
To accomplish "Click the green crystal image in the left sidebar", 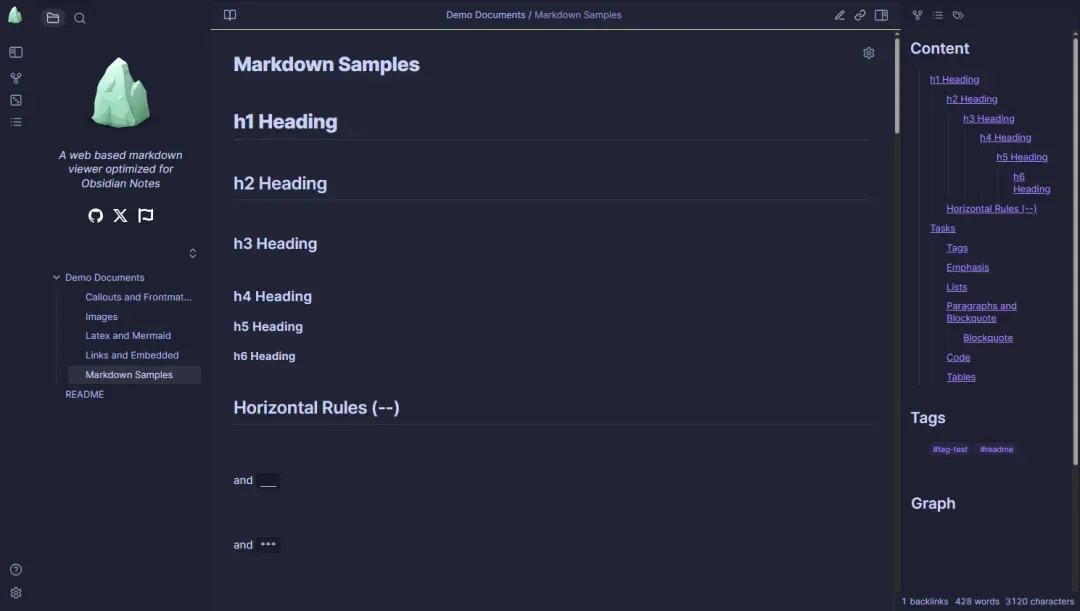I will [121, 93].
